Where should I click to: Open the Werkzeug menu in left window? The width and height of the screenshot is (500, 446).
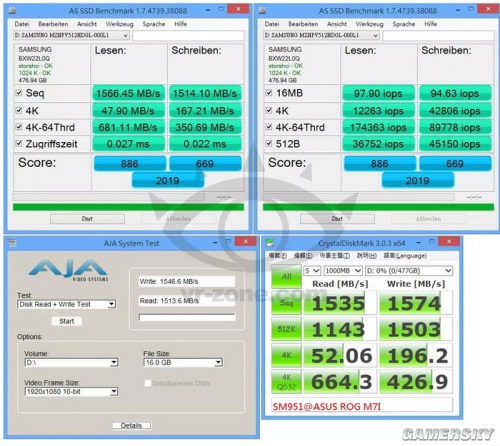tap(119, 24)
